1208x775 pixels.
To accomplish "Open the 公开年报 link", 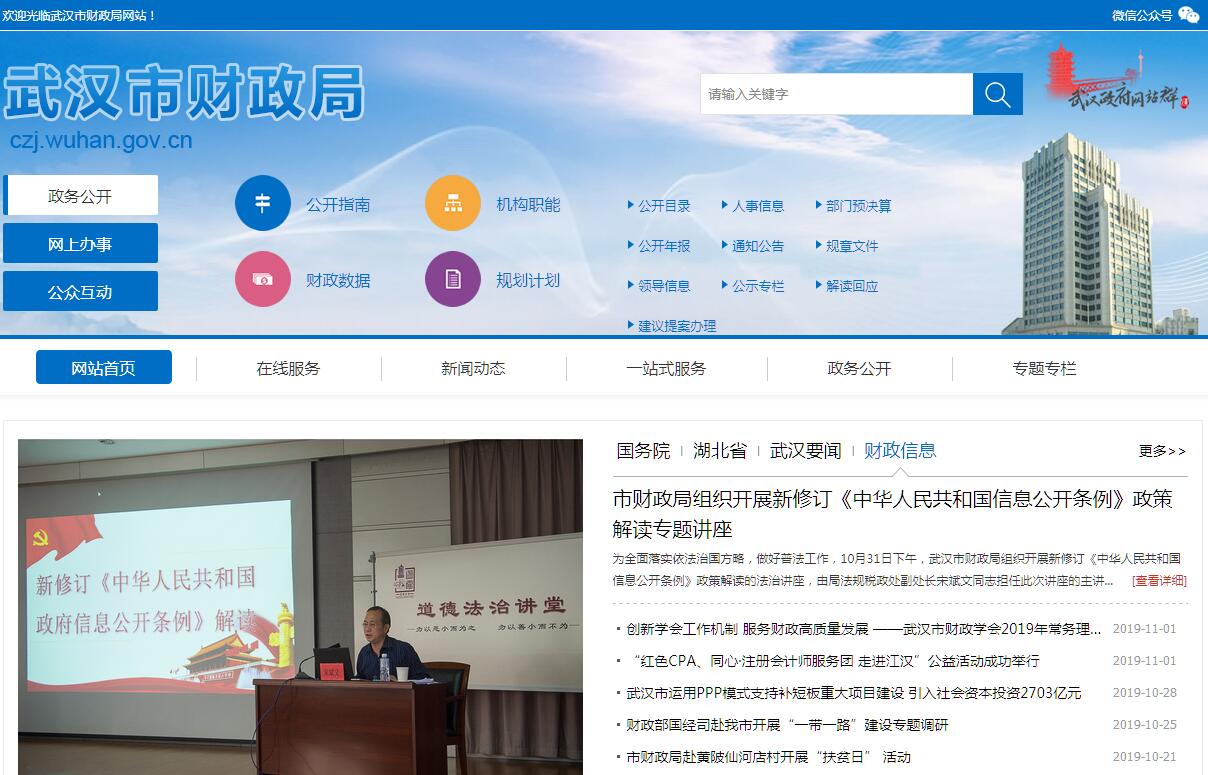I will 664,246.
